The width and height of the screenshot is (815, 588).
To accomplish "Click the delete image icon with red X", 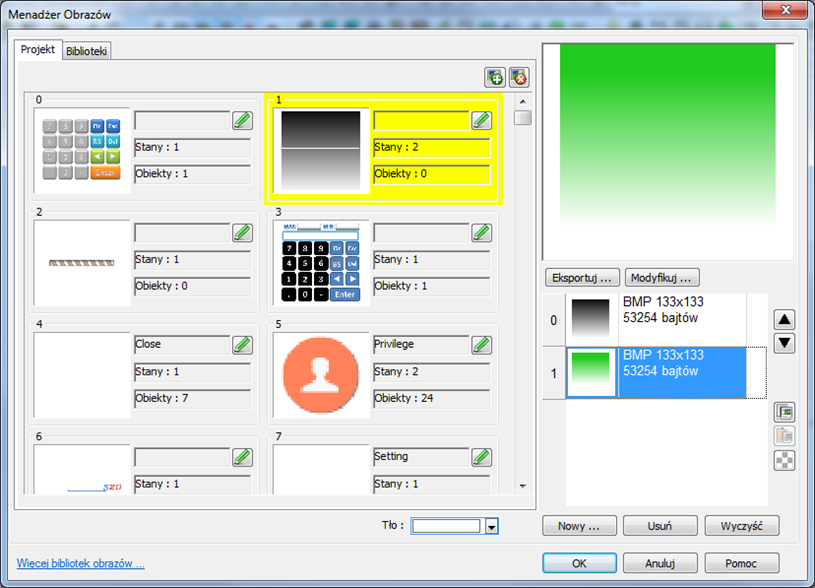I will 519,77.
